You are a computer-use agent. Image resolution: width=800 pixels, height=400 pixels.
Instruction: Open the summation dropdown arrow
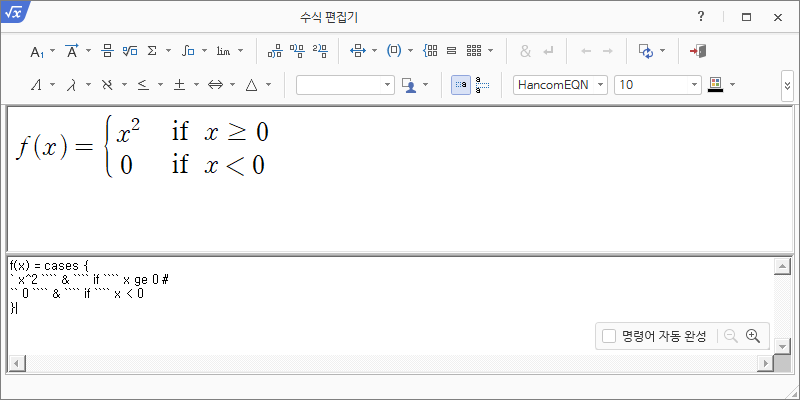pyautogui.click(x=168, y=51)
